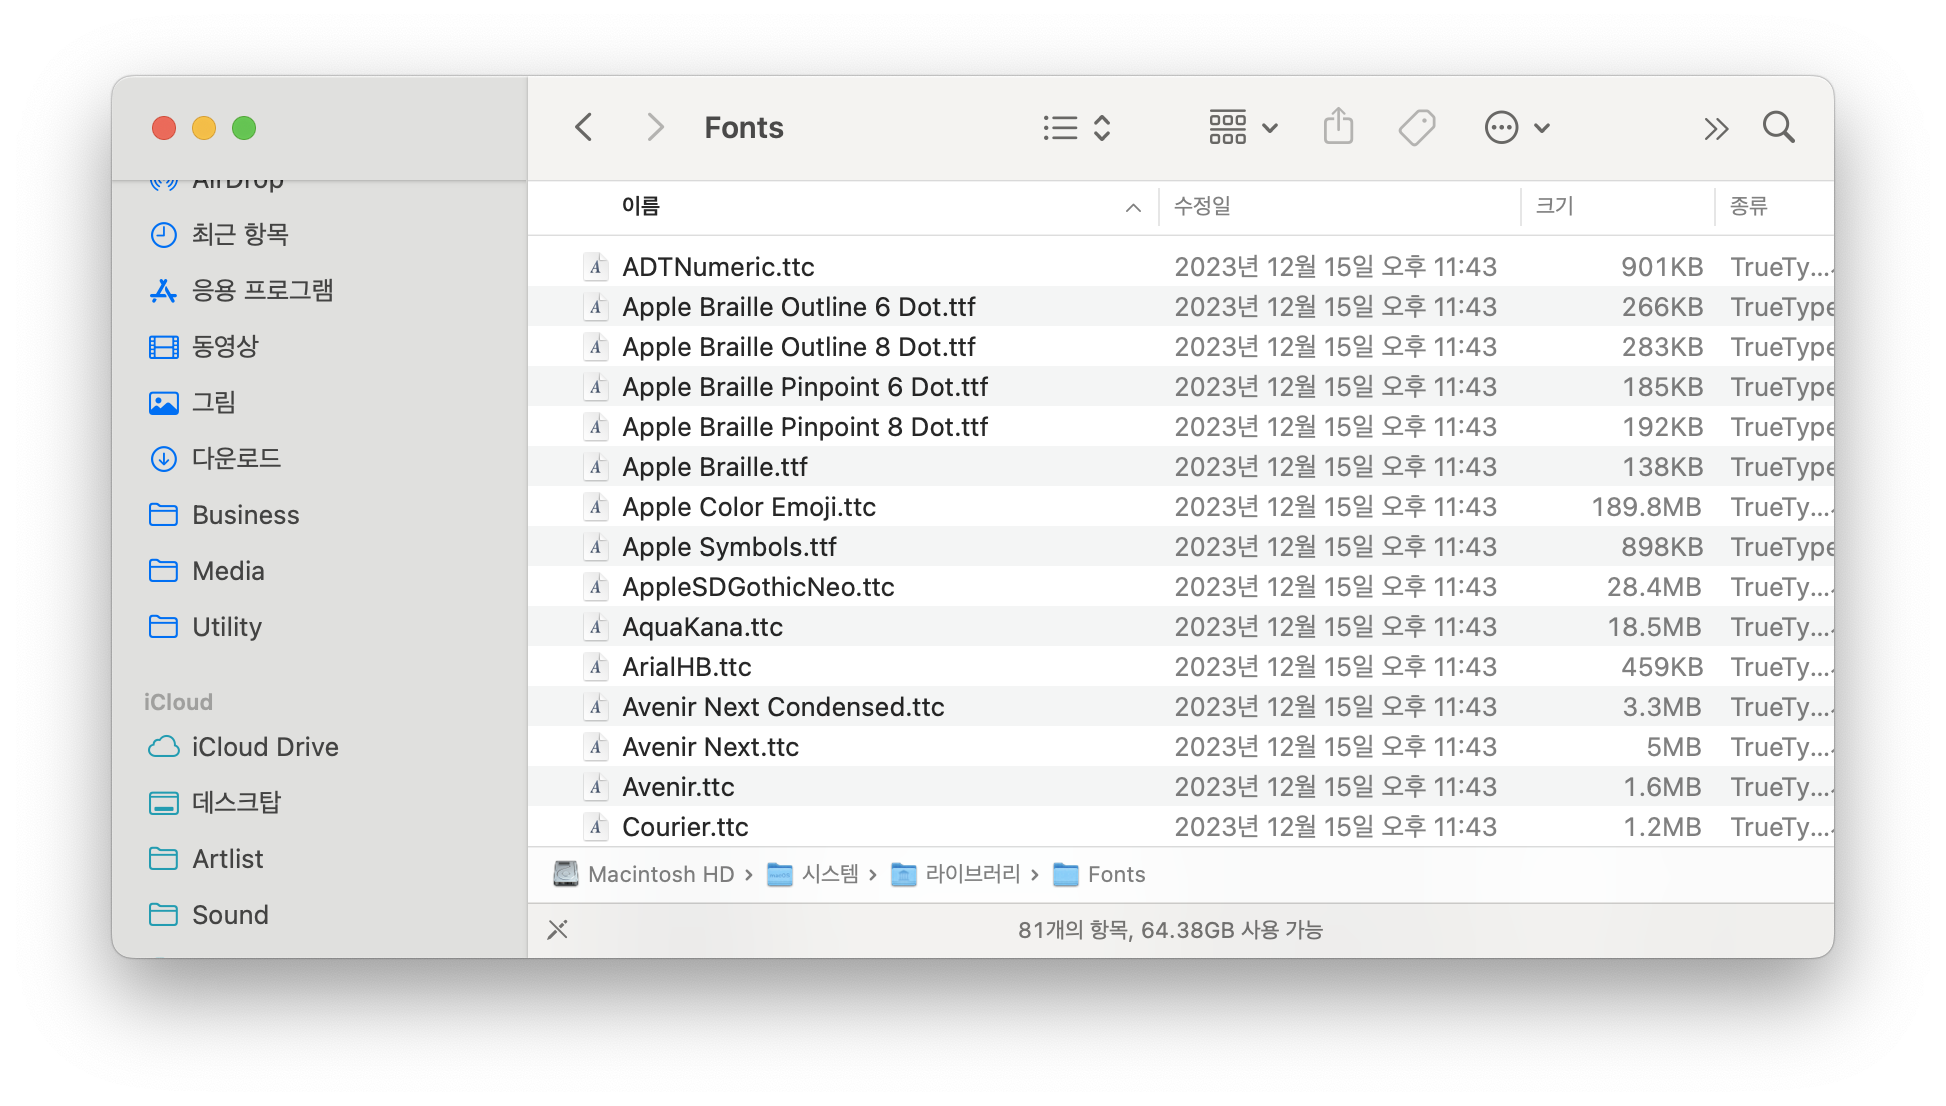Jump to 라이브러리 folder in path bar

pos(971,875)
